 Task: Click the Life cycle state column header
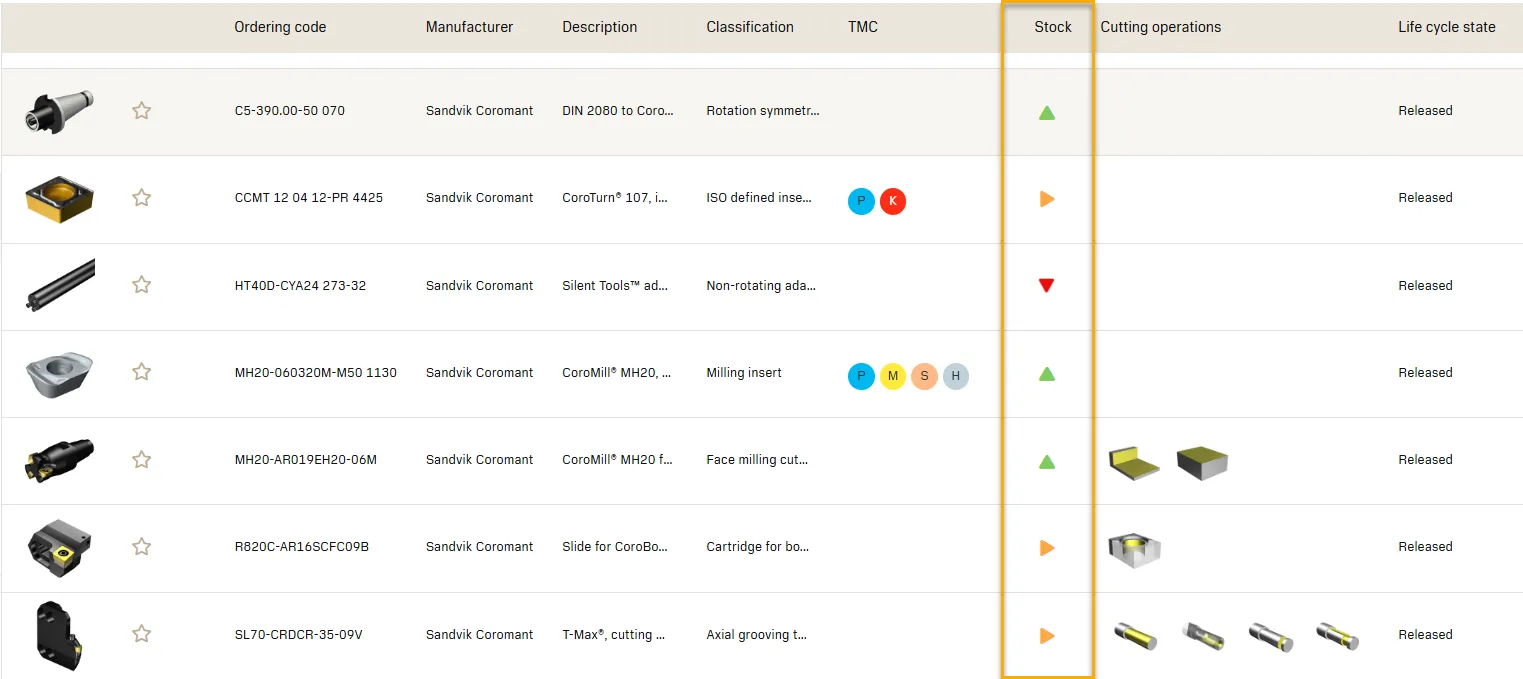[x=1446, y=27]
